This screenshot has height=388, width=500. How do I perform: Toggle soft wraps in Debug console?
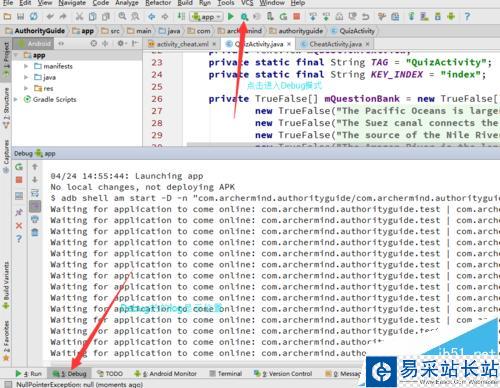pyautogui.click(x=35, y=193)
